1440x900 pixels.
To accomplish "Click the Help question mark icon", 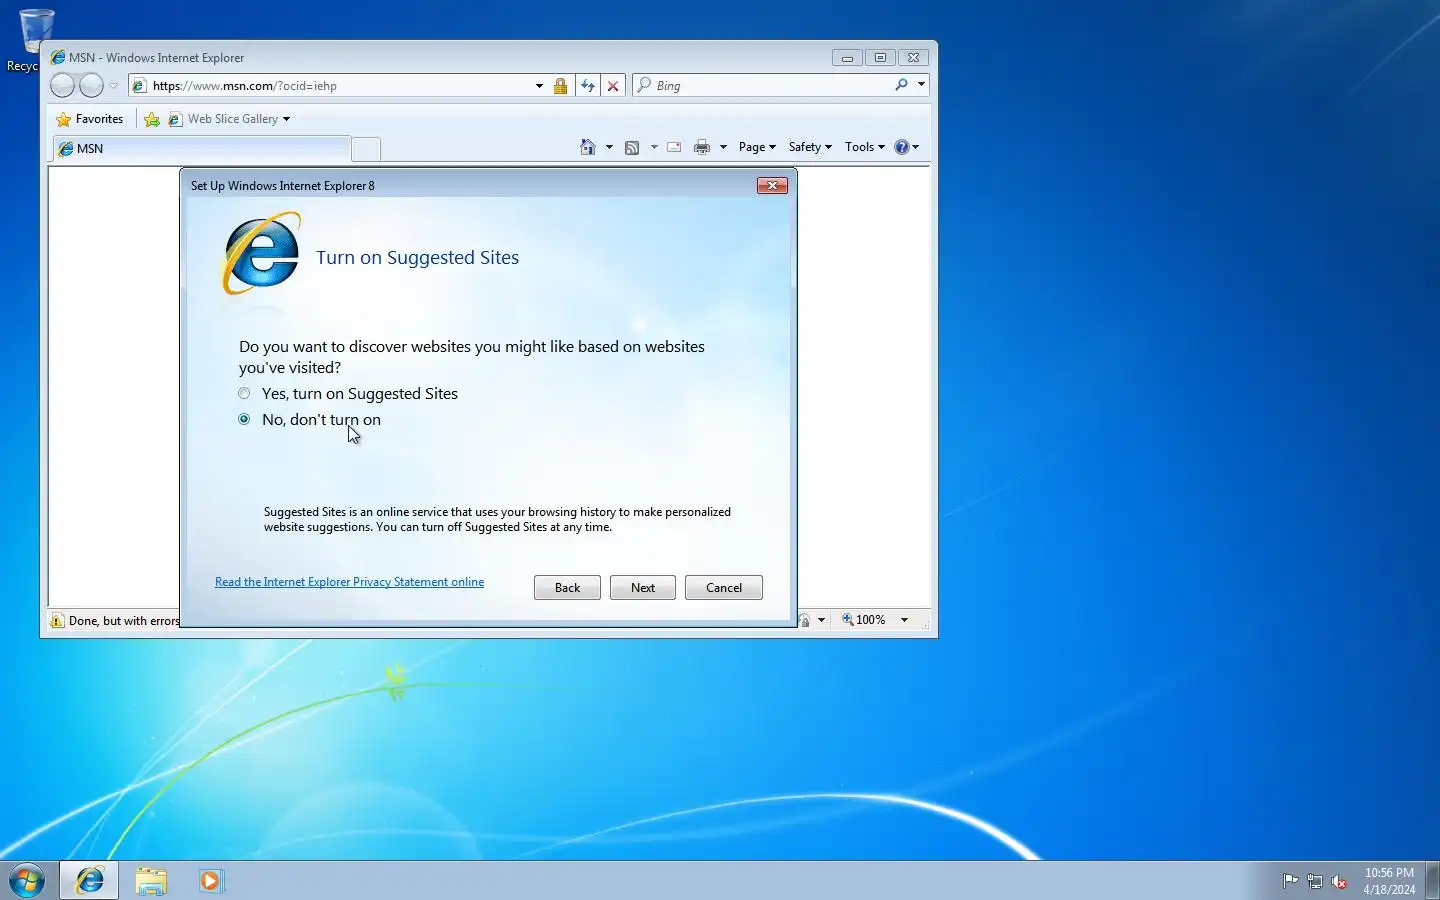I will click(x=902, y=147).
